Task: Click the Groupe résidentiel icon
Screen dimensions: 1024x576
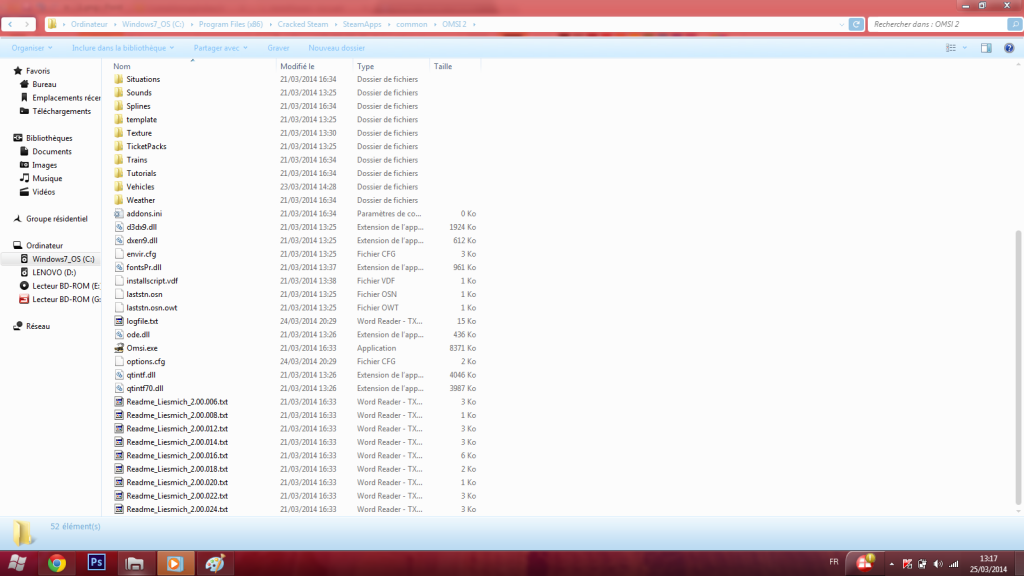Action: 18,219
